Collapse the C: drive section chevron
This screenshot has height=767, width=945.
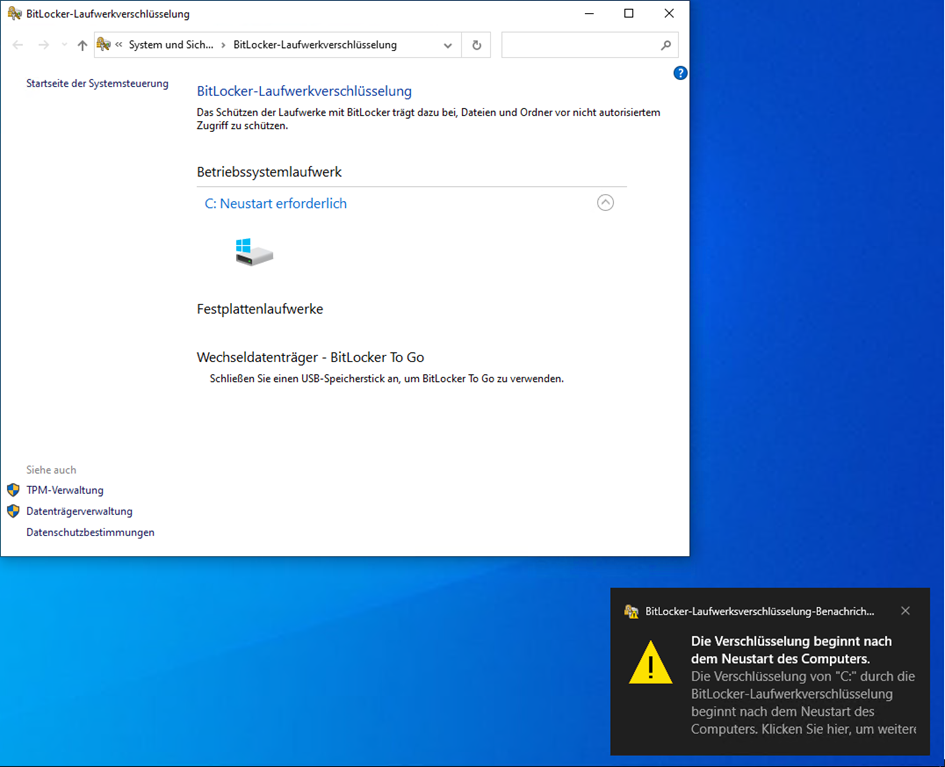point(605,202)
